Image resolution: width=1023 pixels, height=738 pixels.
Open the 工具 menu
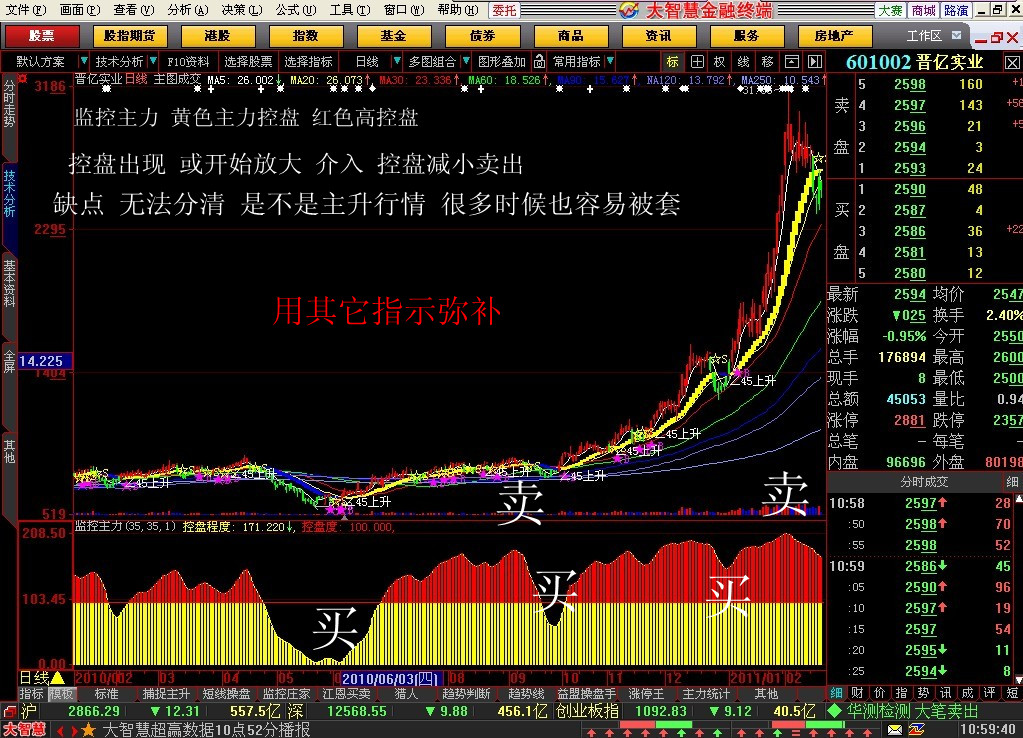[350, 10]
